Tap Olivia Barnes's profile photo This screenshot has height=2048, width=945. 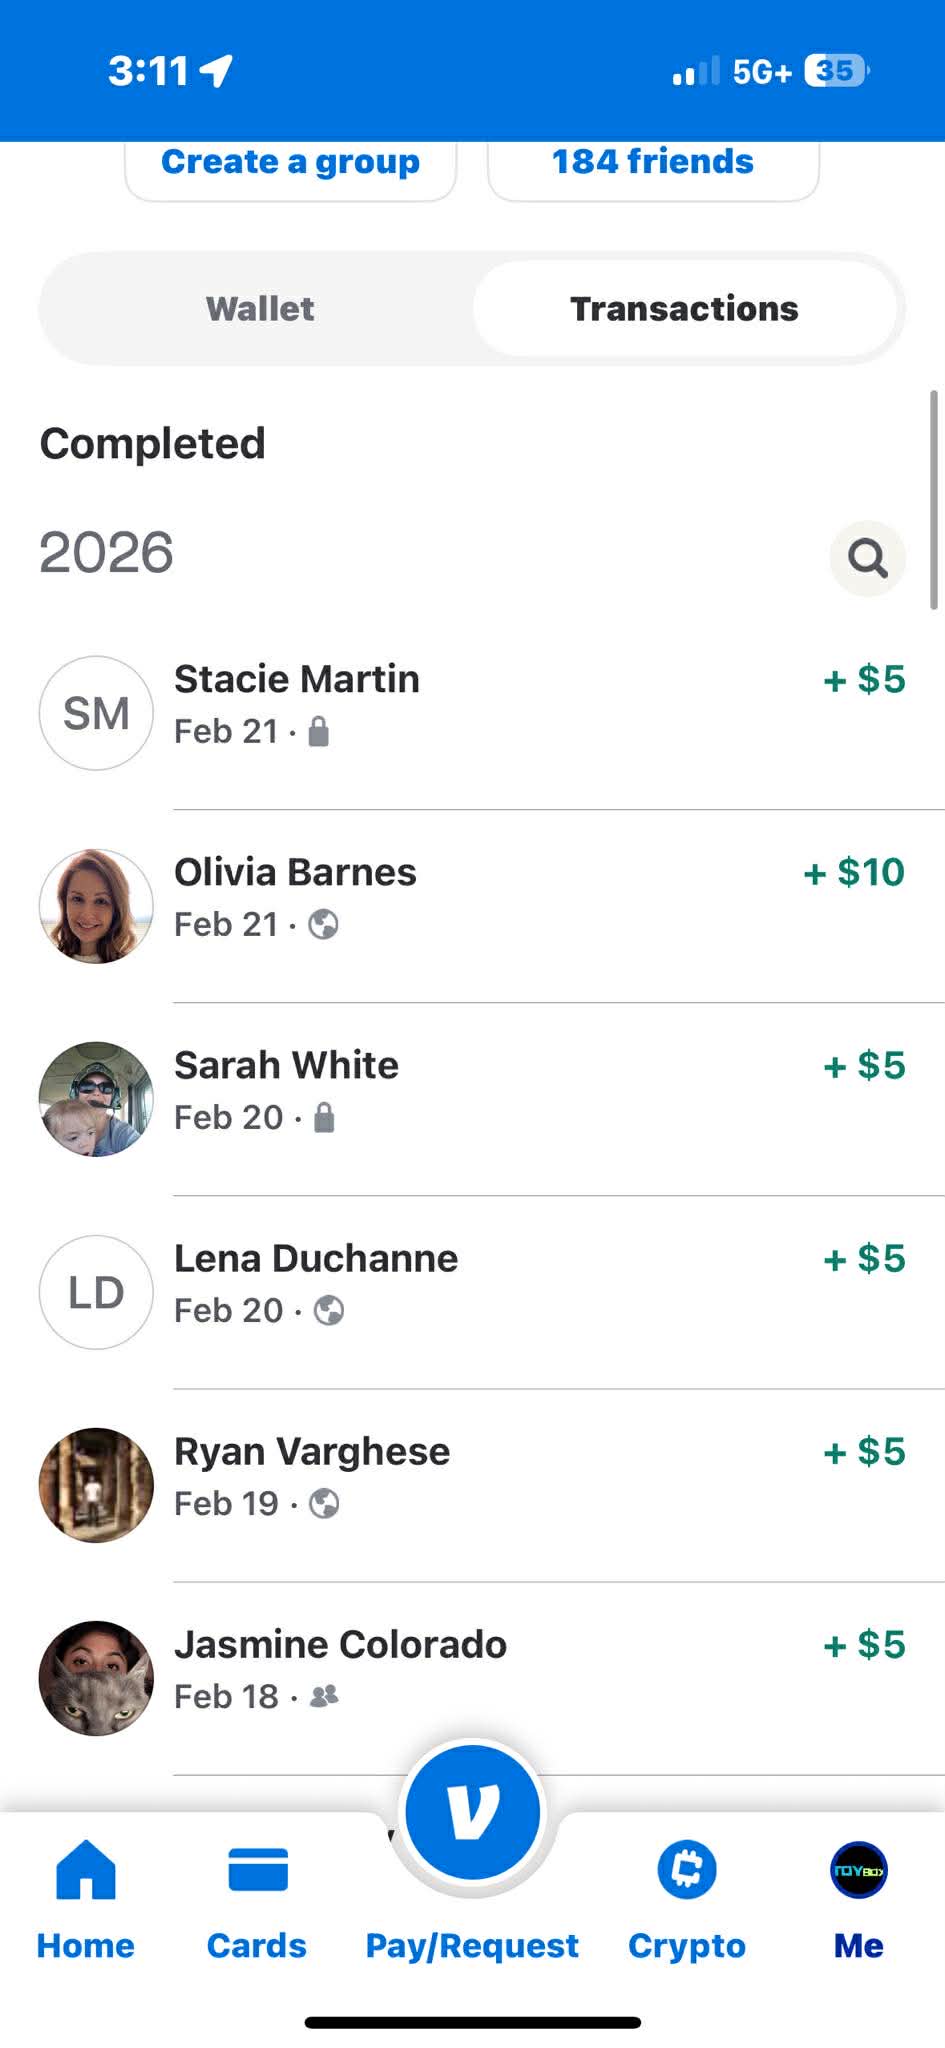coord(96,906)
